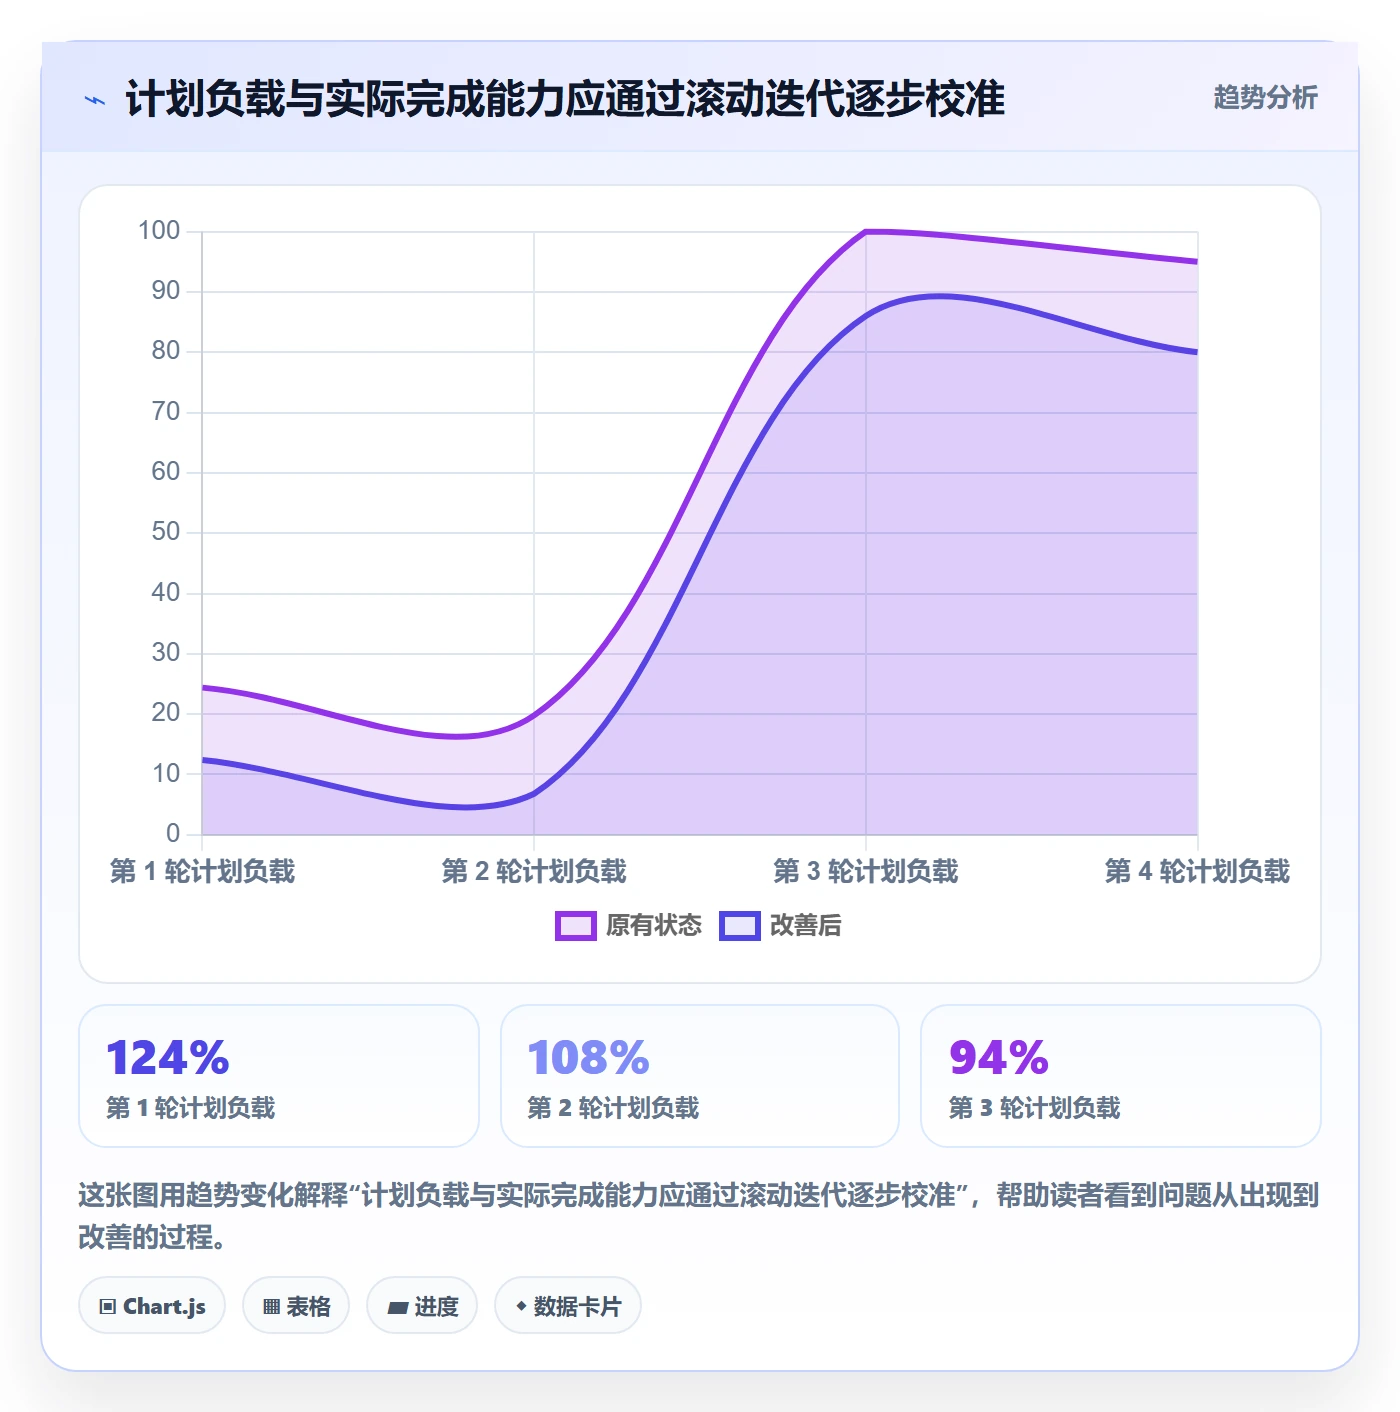Click the 100 y-axis value
Screen dimensions: 1400x1412
(159, 231)
